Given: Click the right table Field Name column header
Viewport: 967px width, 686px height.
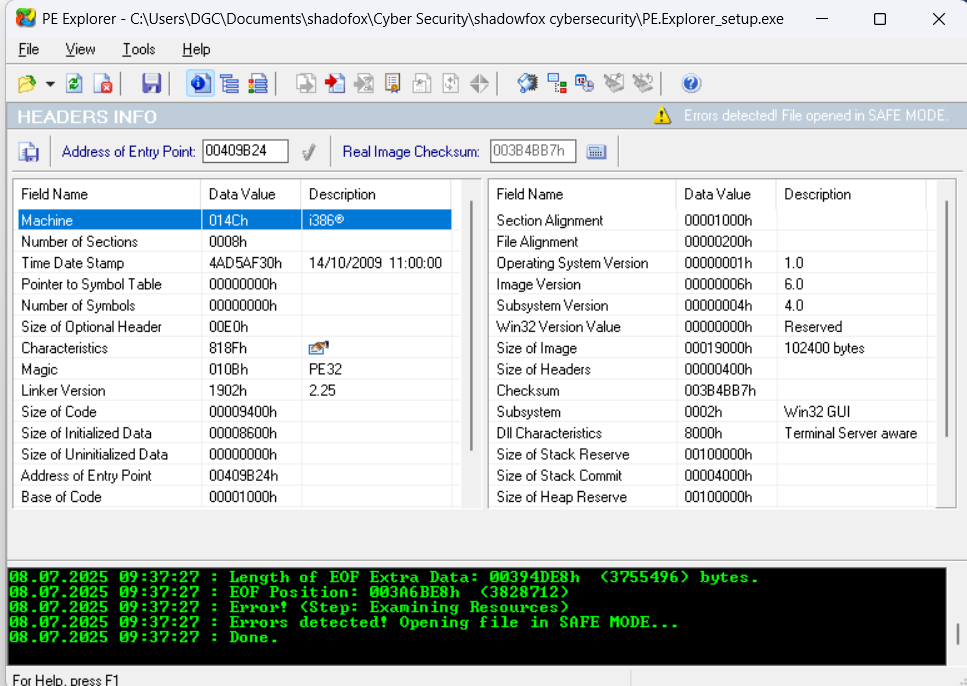Looking at the screenshot, I should coord(584,194).
